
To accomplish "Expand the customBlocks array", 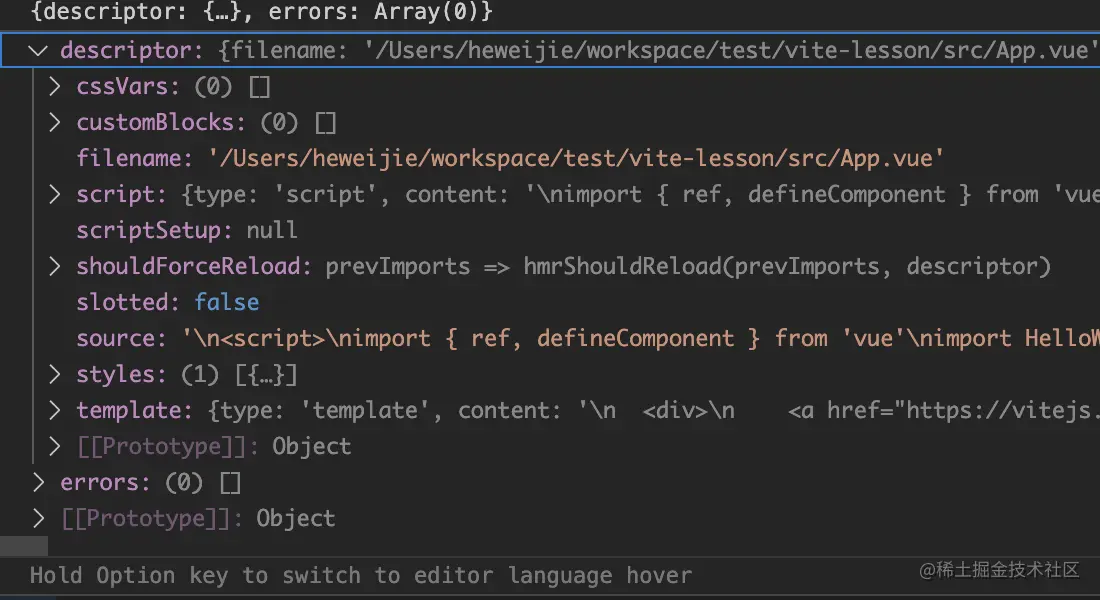I will pos(55,122).
